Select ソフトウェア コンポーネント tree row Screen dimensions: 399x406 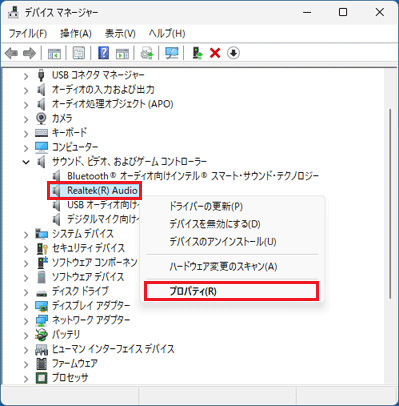pos(87,263)
